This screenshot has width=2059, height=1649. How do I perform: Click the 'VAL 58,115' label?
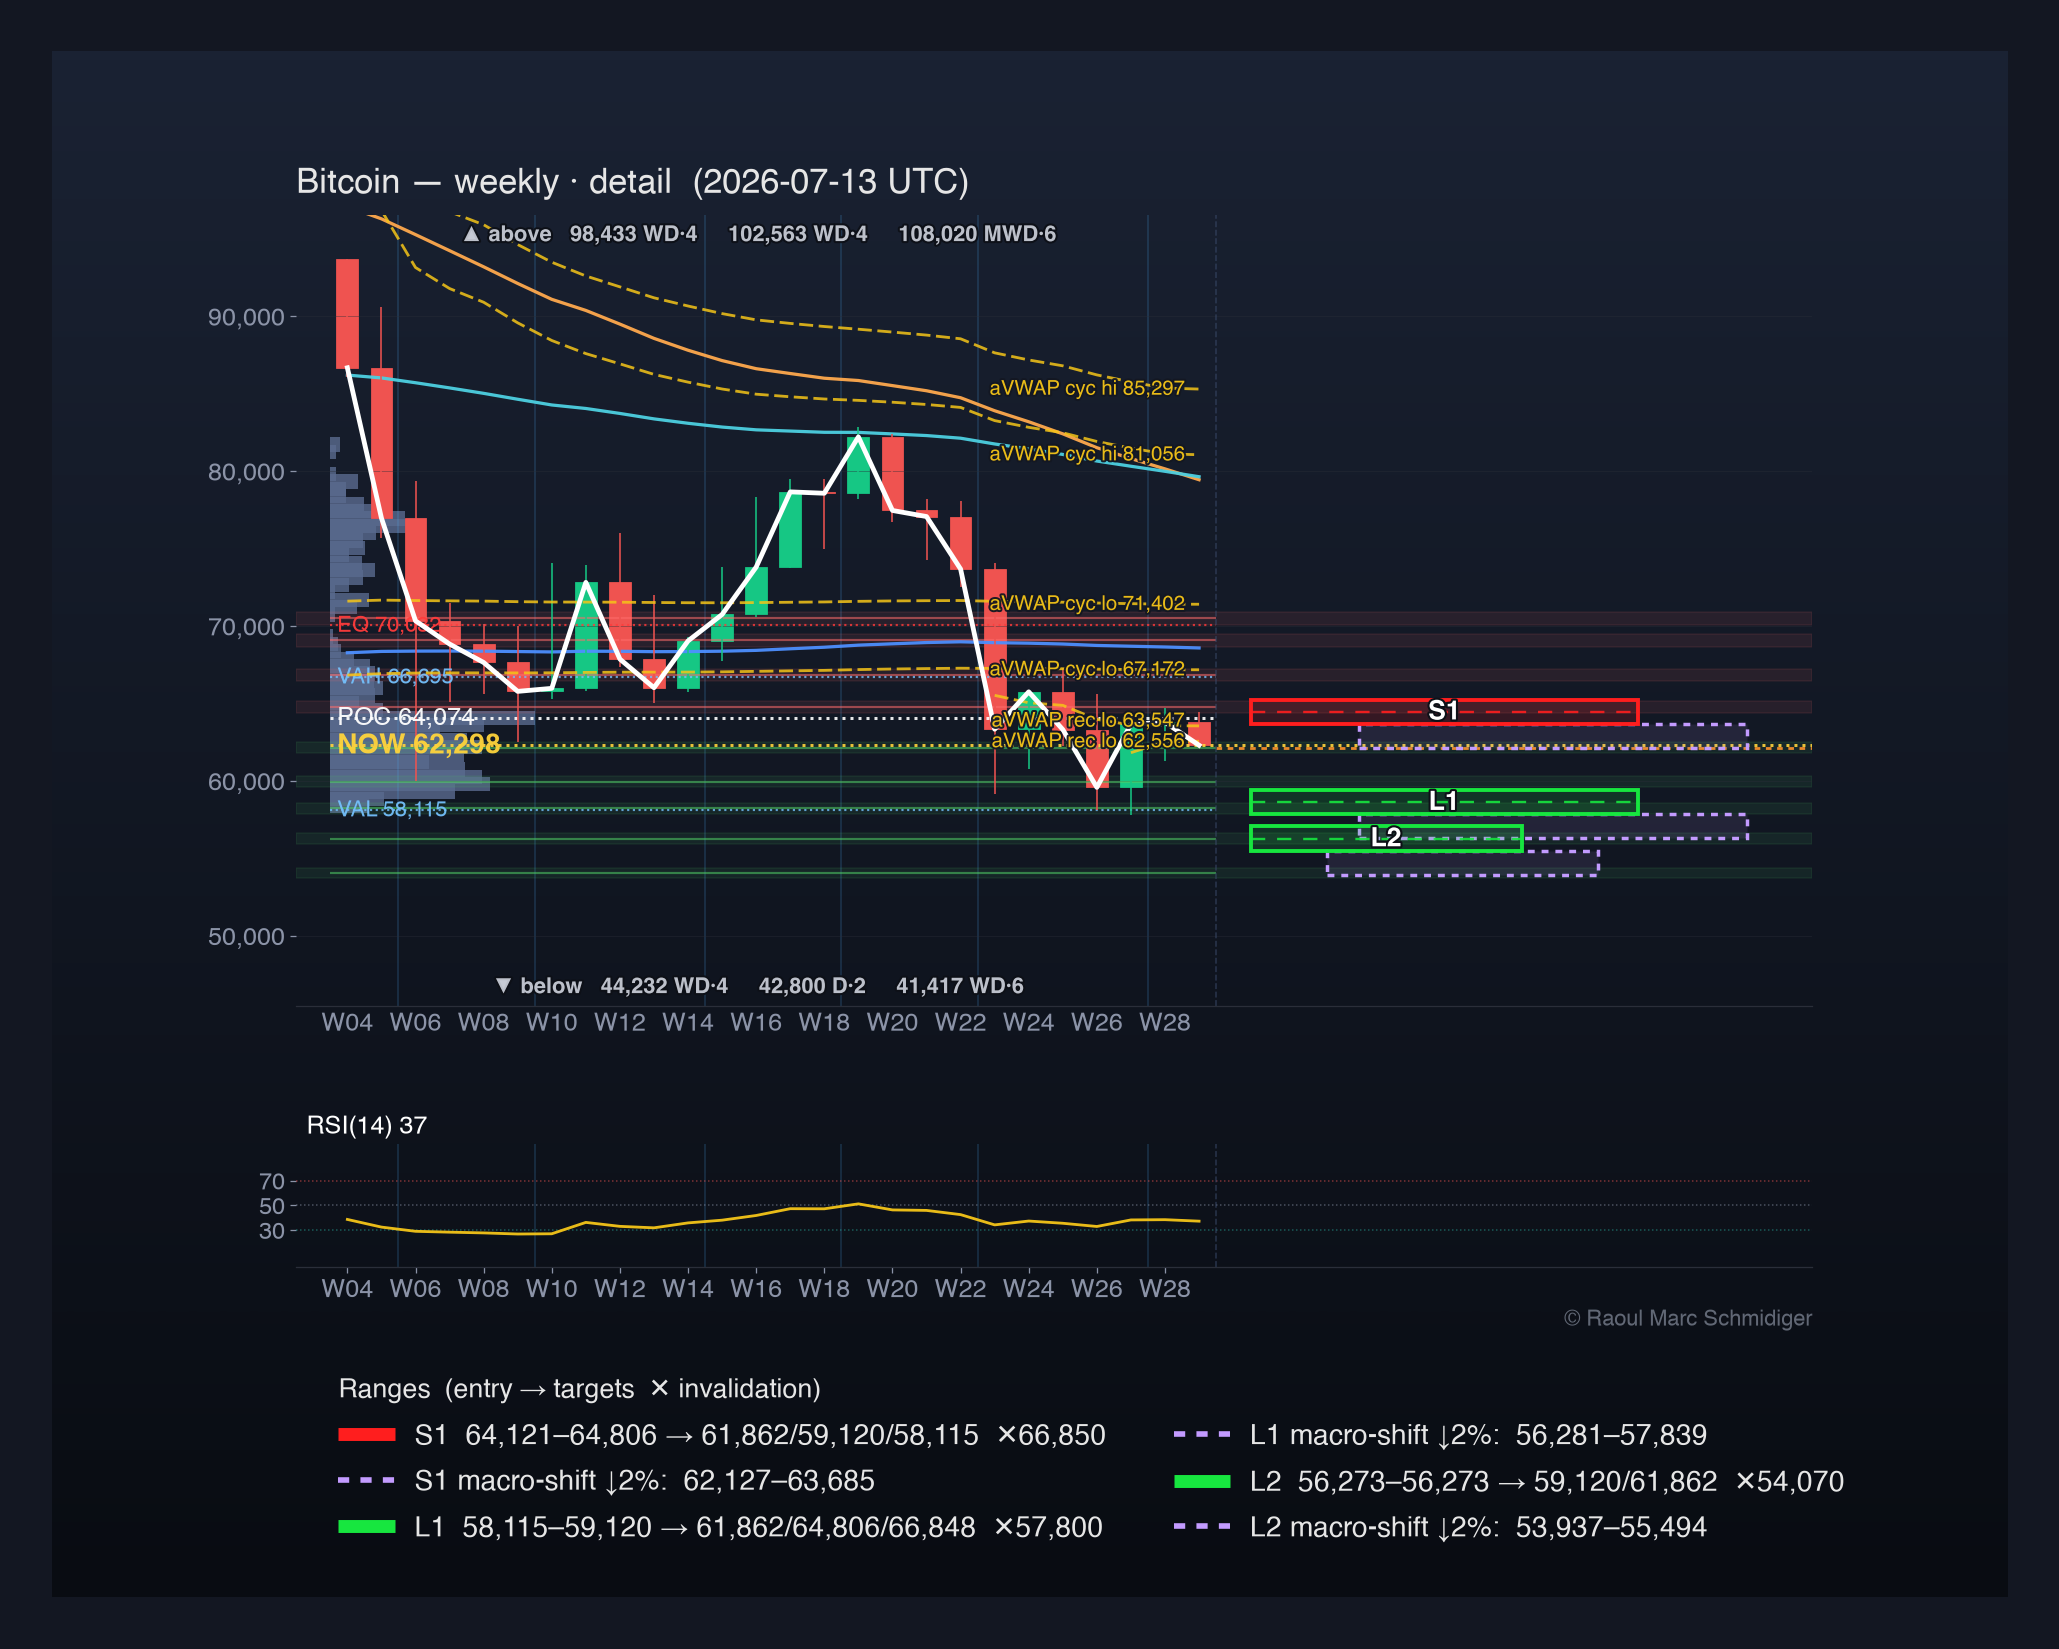pyautogui.click(x=392, y=808)
